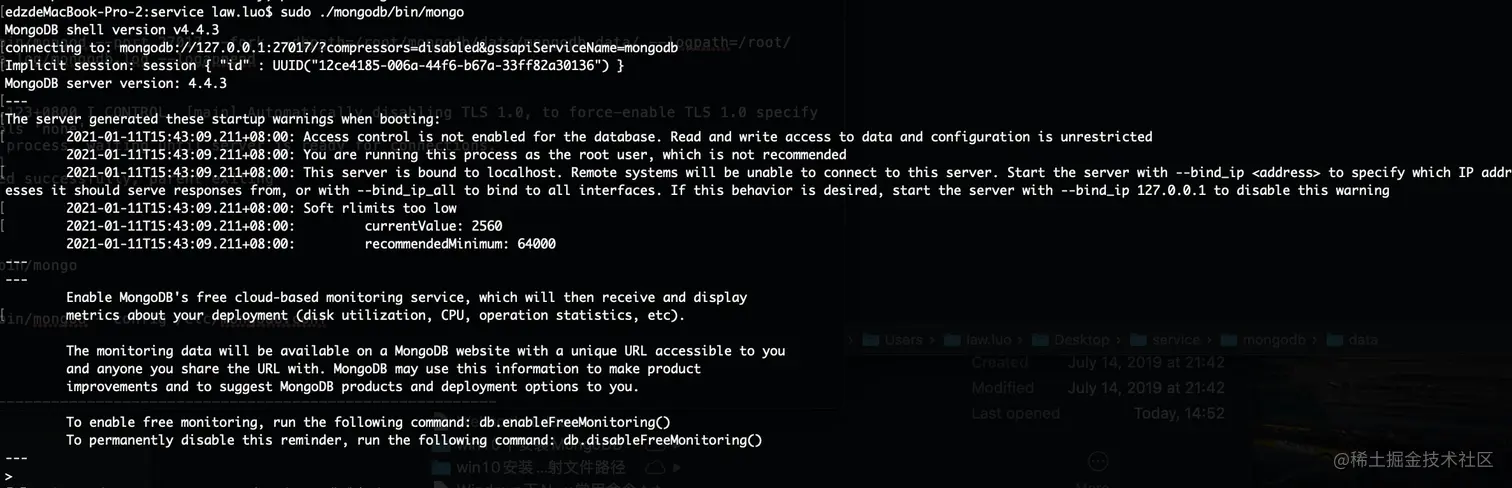Click the MongoDB server version 4.4.3 line
The height and width of the screenshot is (488, 1512).
click(x=115, y=84)
